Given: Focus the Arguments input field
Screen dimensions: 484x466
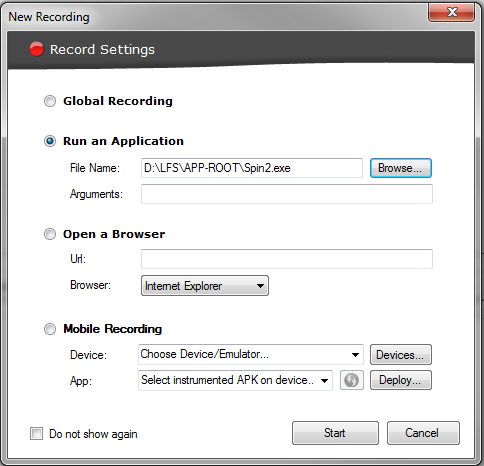Looking at the screenshot, I should coord(287,194).
